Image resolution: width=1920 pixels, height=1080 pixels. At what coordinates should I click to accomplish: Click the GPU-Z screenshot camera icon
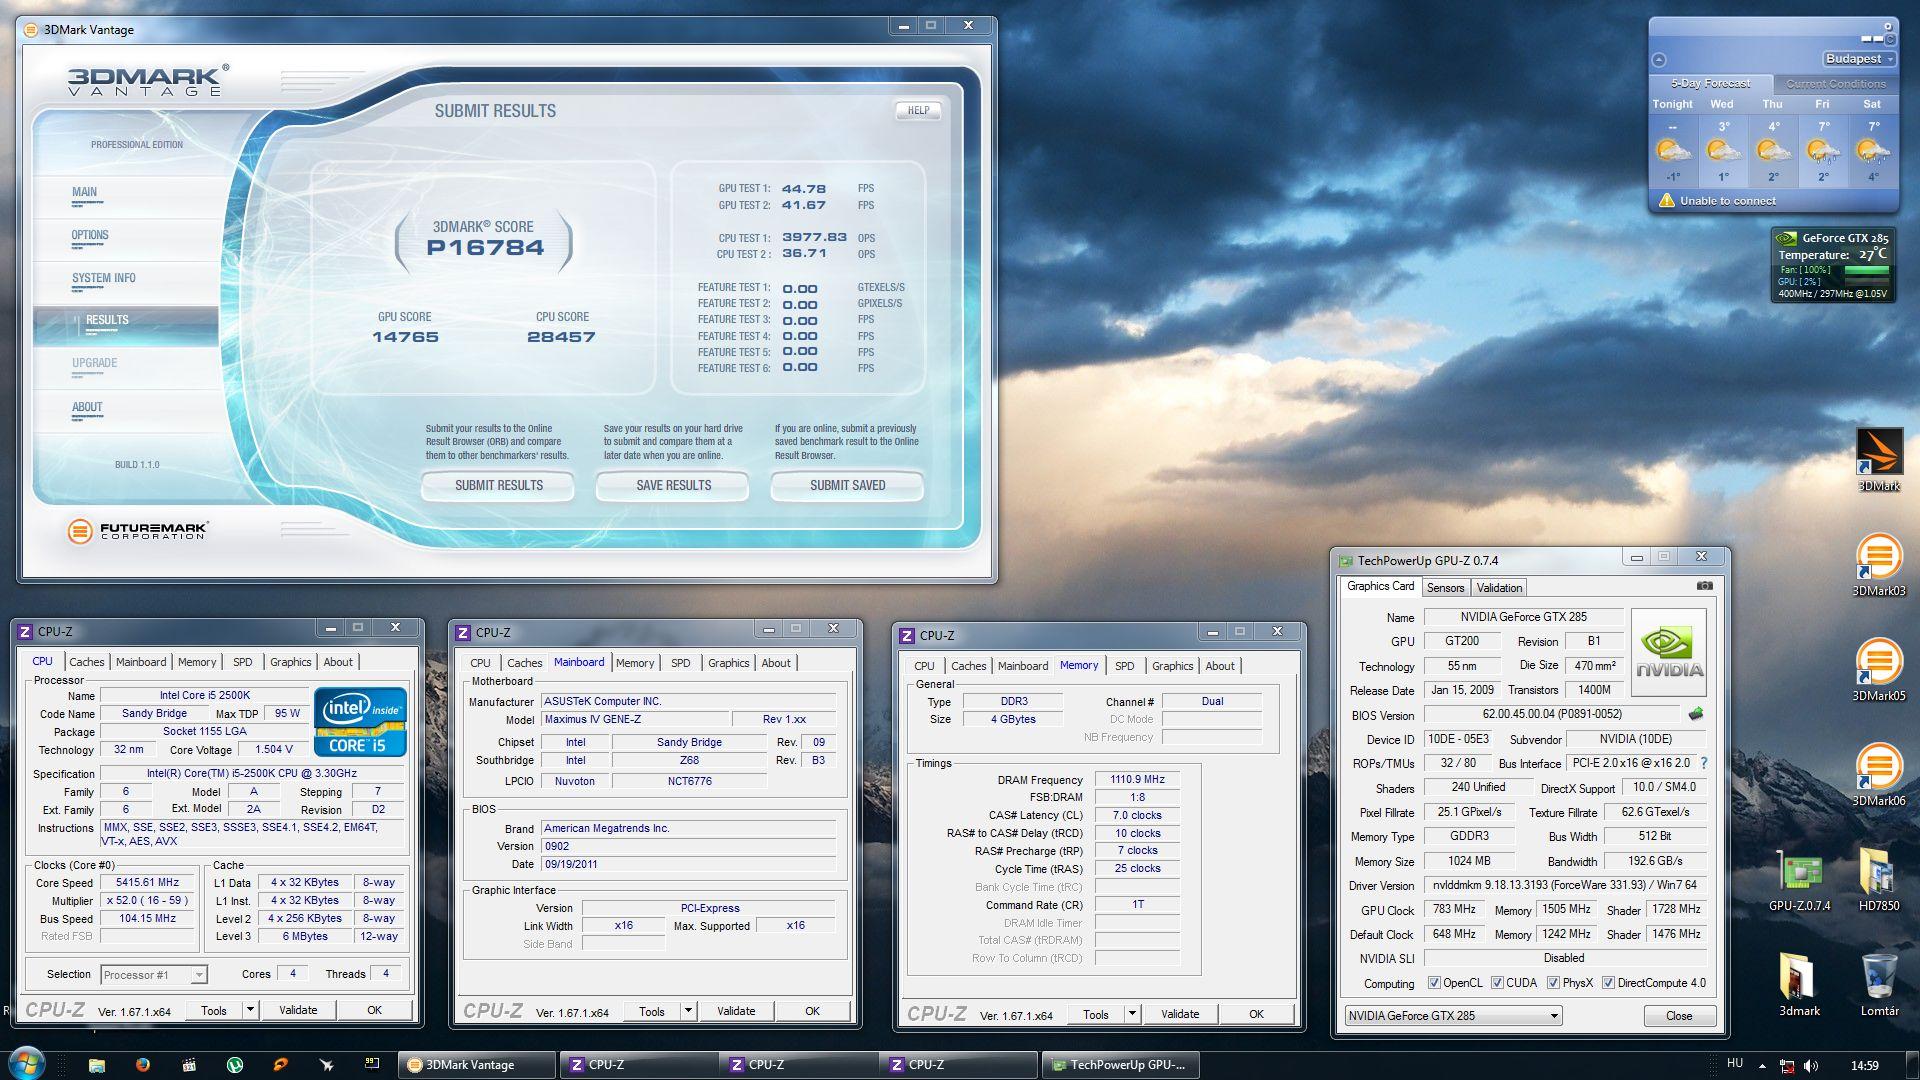1704,586
